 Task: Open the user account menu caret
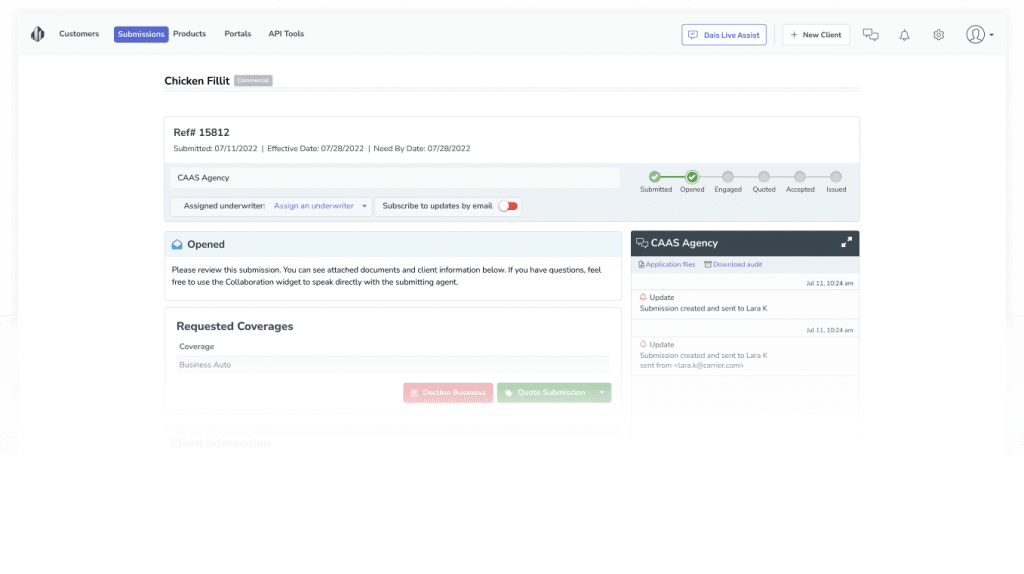coord(991,35)
